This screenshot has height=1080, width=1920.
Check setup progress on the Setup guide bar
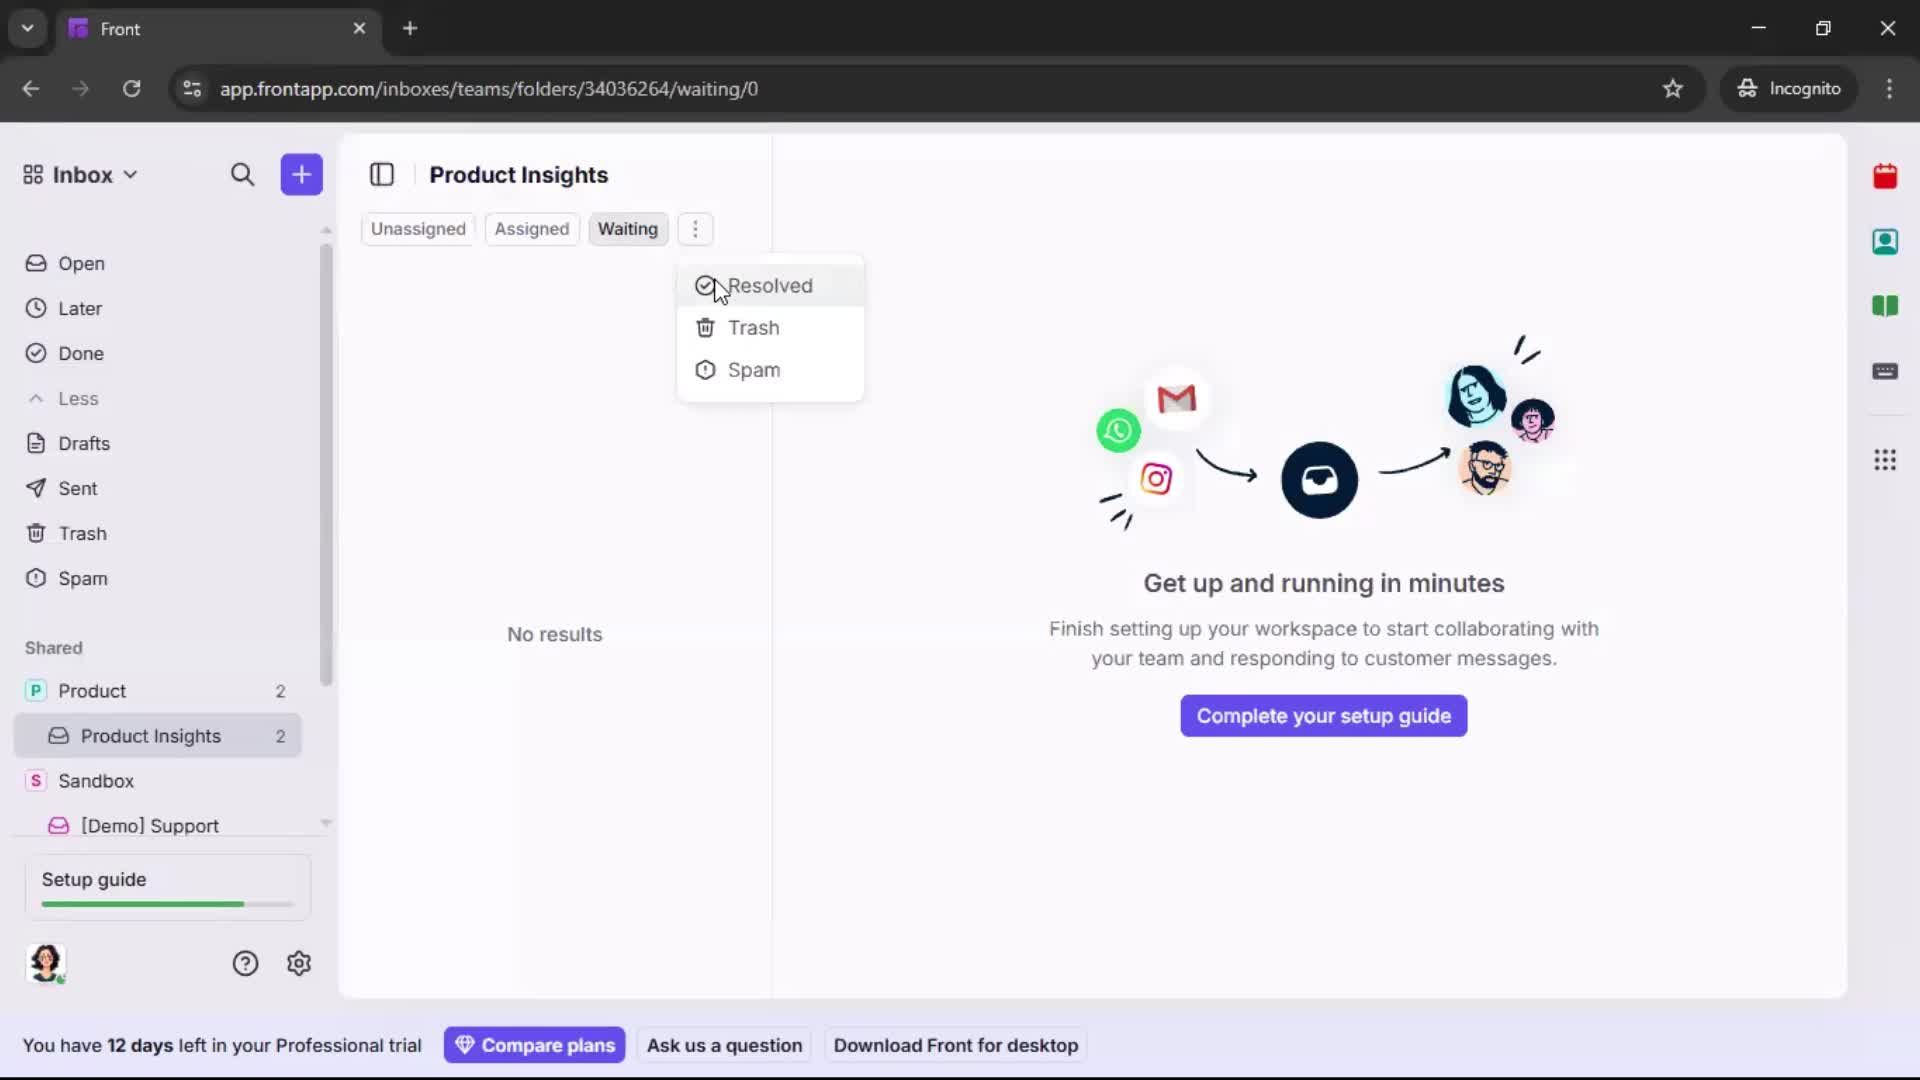[x=165, y=903]
